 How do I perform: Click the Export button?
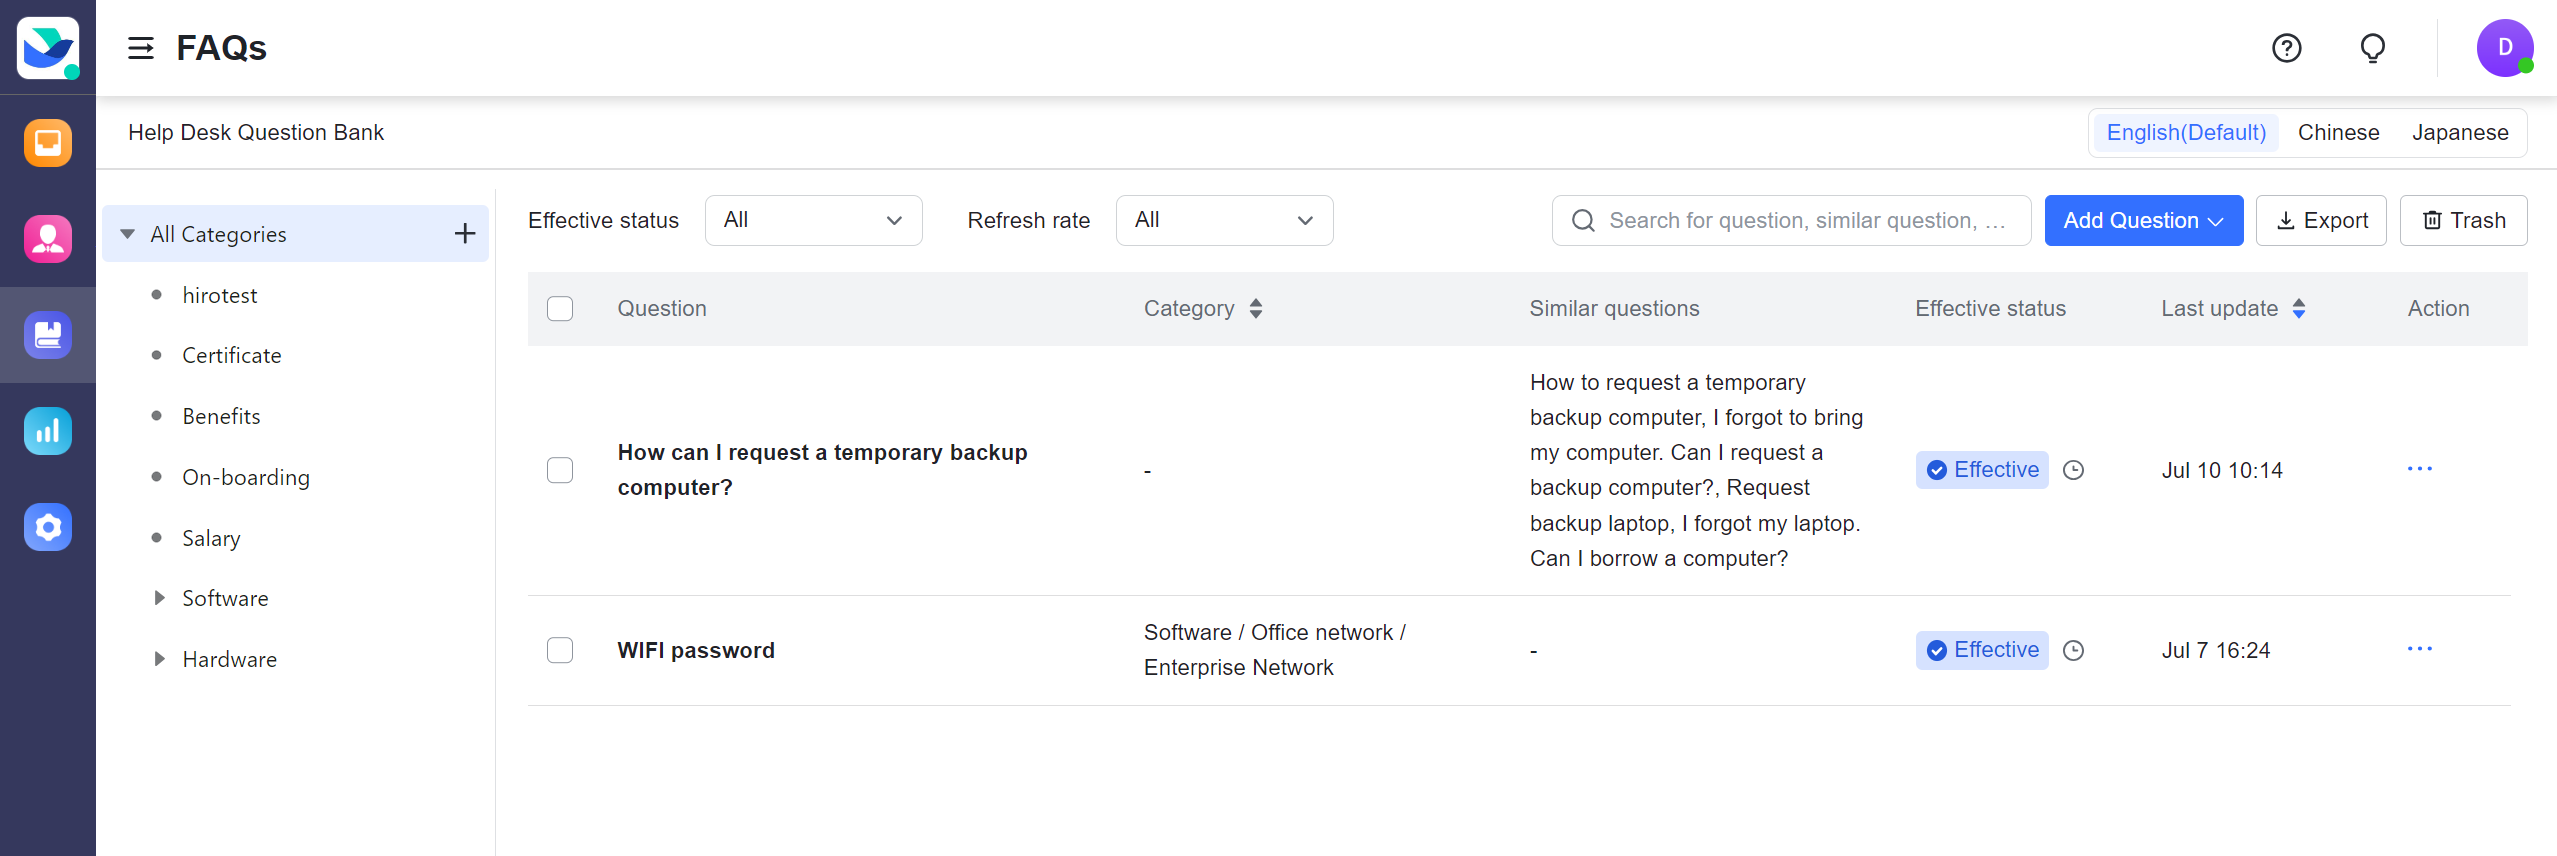(2321, 221)
